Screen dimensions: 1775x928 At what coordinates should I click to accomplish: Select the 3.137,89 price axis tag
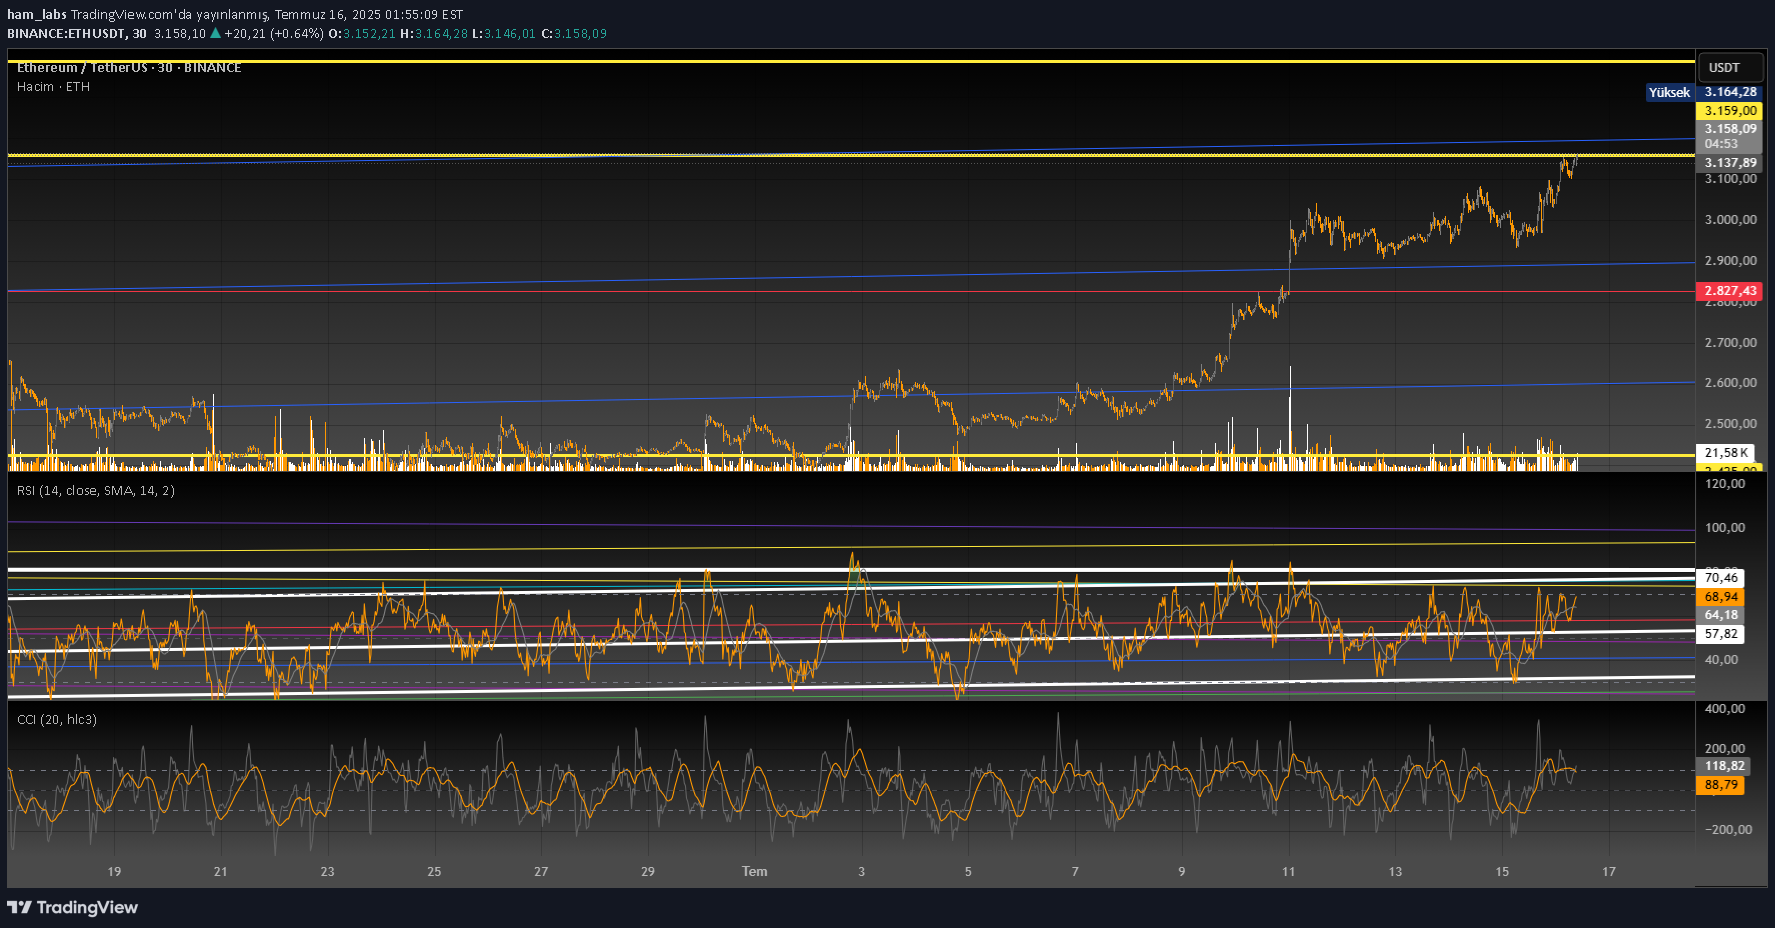[x=1729, y=163]
